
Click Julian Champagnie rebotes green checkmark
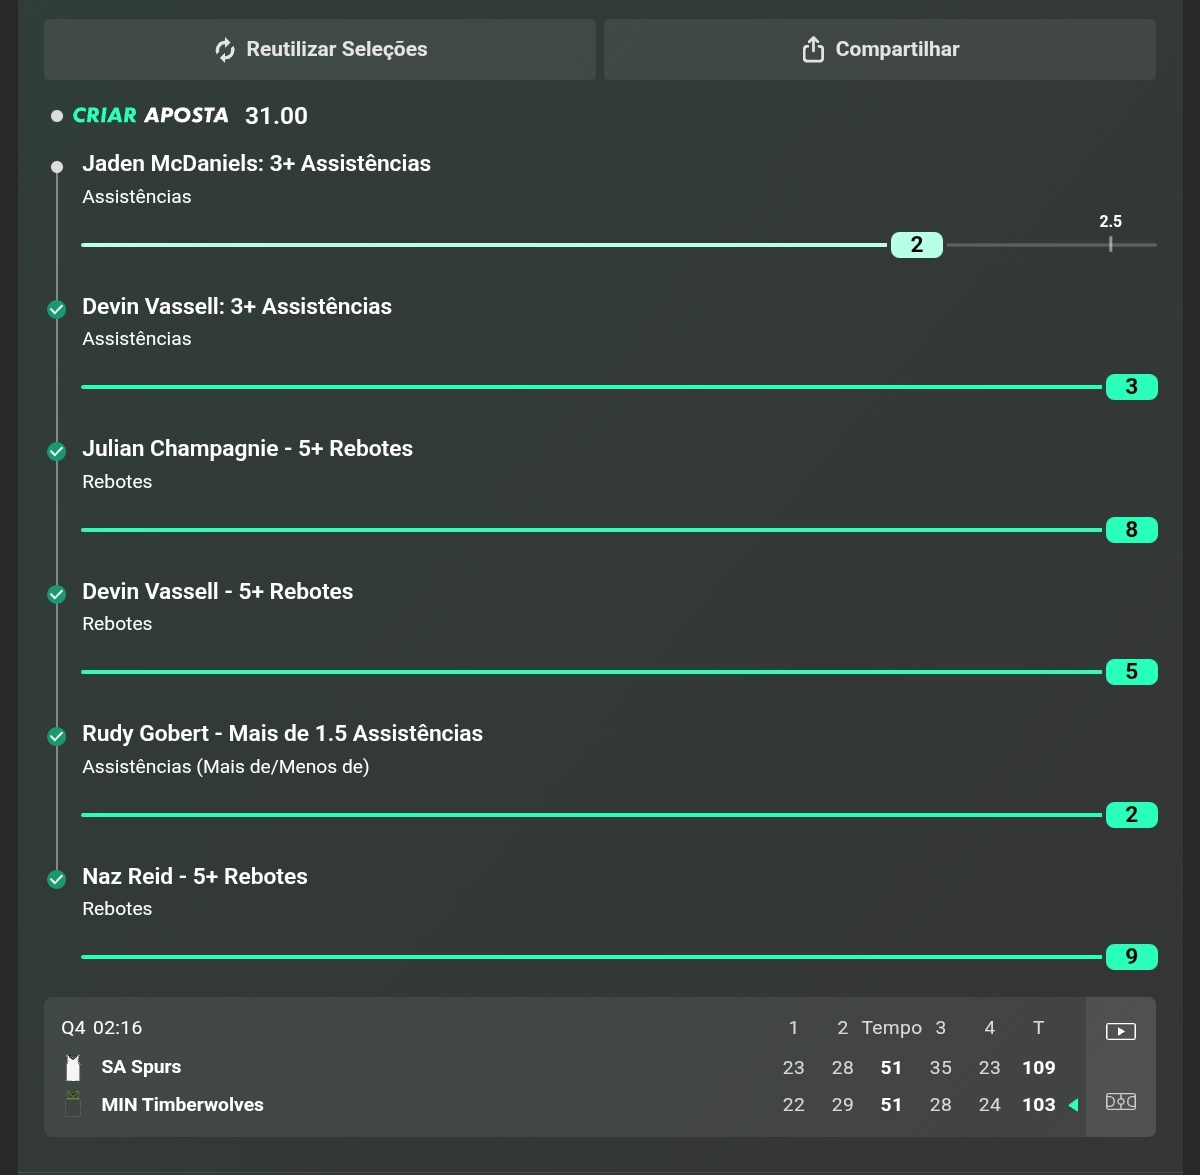(57, 452)
